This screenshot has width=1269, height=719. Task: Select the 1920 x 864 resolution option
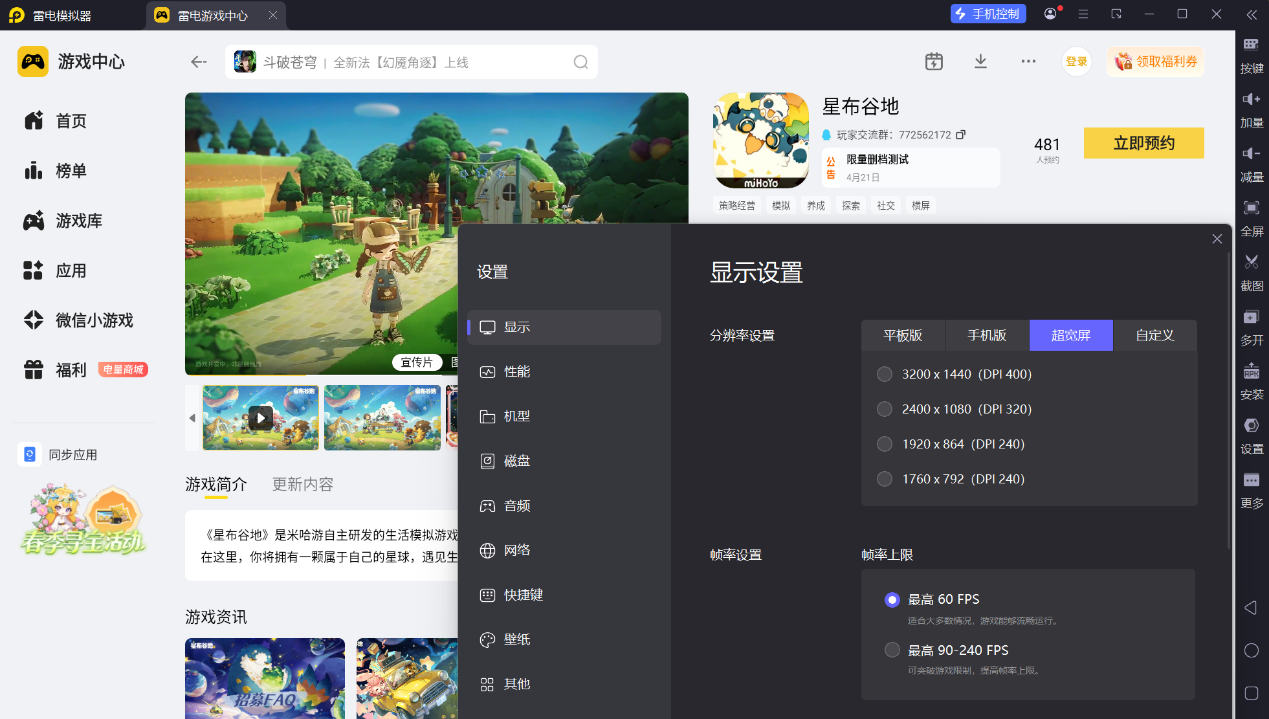[885, 444]
